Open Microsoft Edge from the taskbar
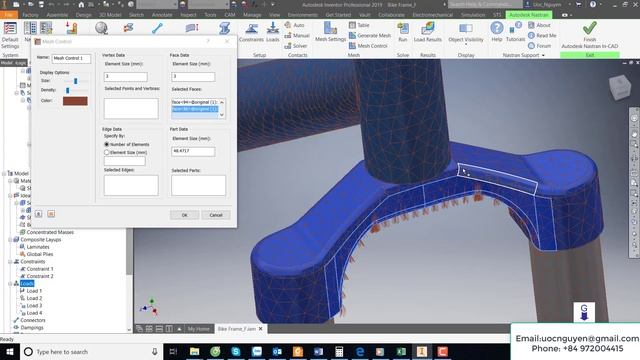The image size is (640, 360). coord(360,351)
